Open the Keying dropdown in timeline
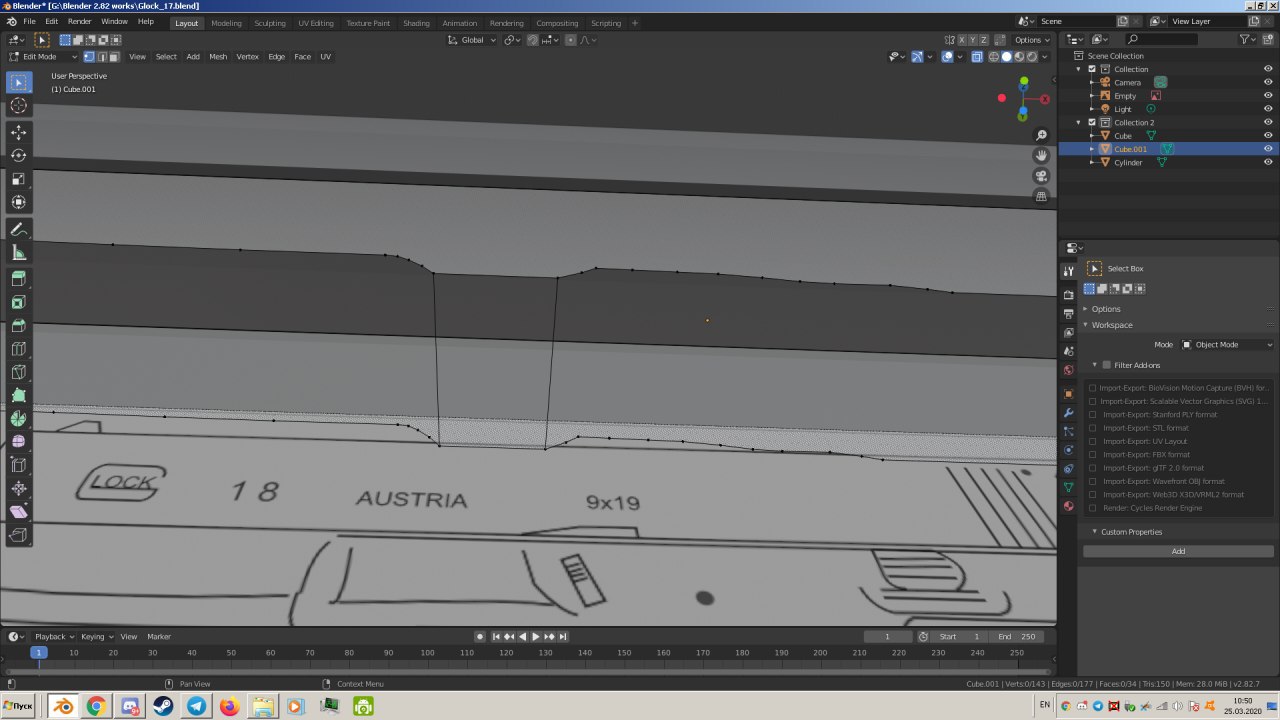 tap(96, 637)
